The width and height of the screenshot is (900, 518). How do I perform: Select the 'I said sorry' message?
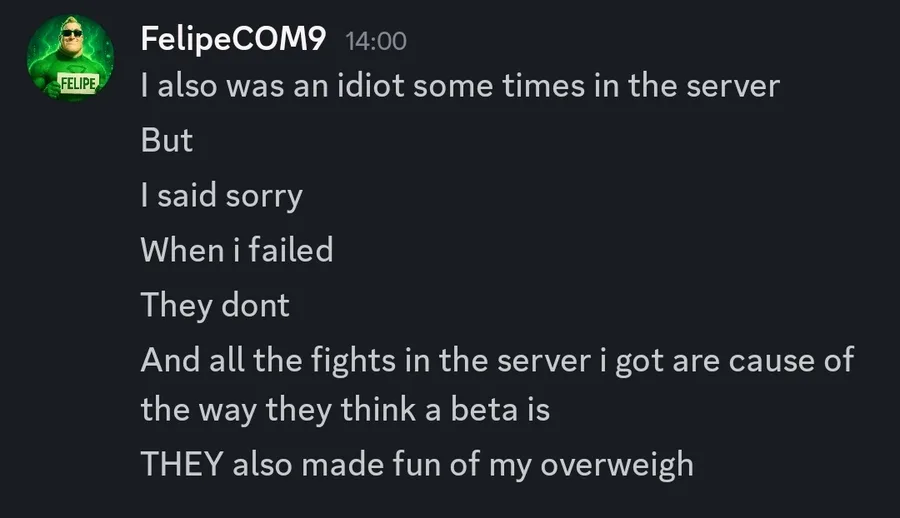(x=222, y=196)
